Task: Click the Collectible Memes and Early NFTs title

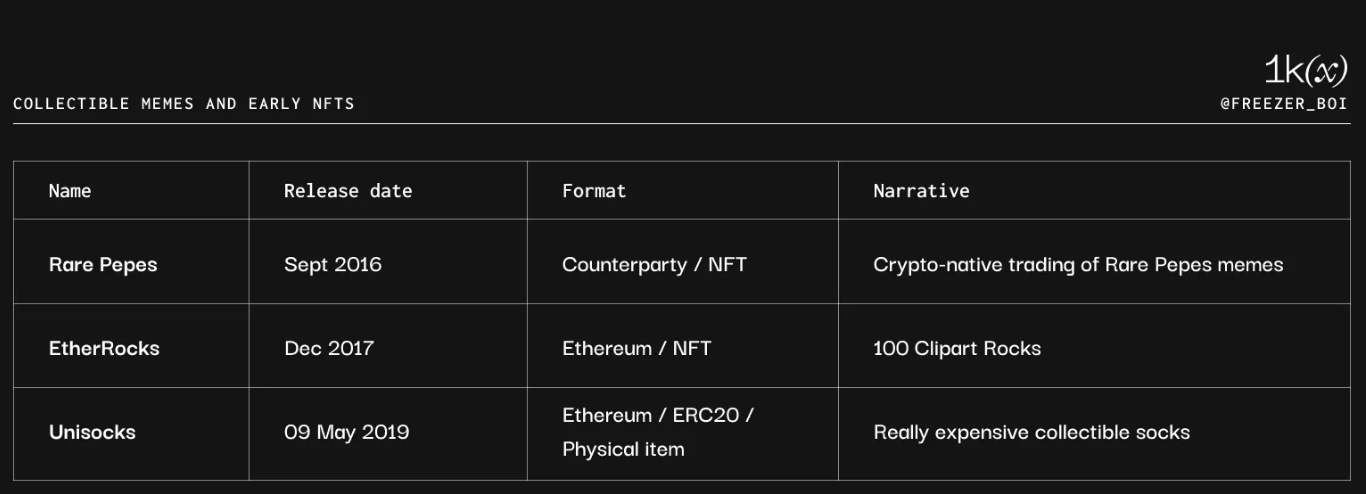Action: coord(184,104)
